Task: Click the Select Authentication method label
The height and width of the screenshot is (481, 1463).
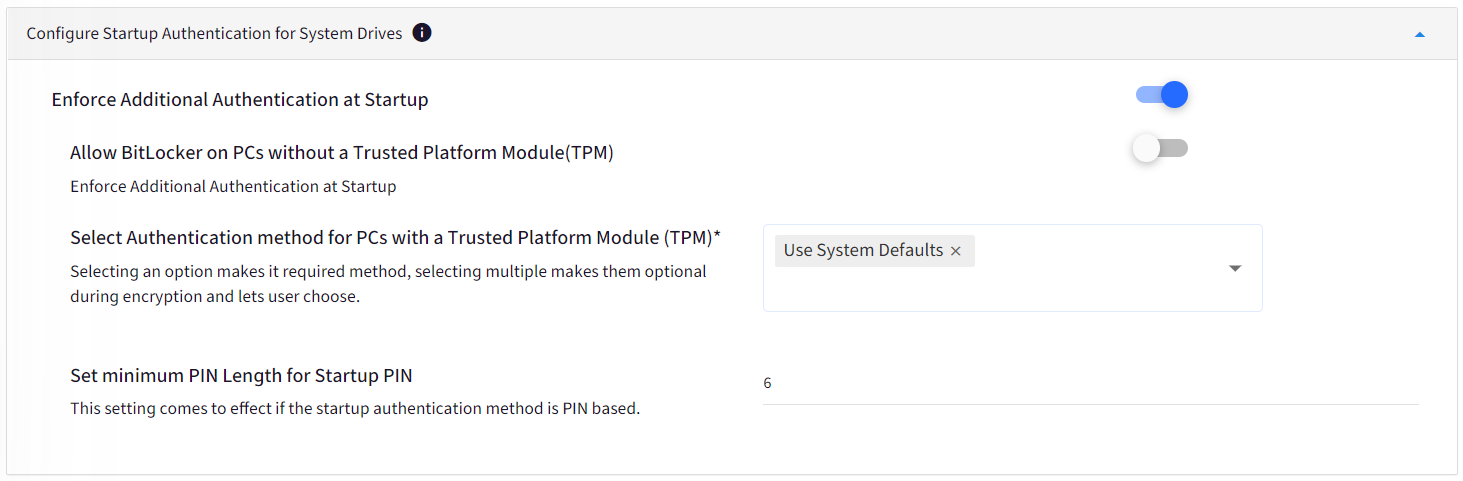Action: (x=395, y=238)
